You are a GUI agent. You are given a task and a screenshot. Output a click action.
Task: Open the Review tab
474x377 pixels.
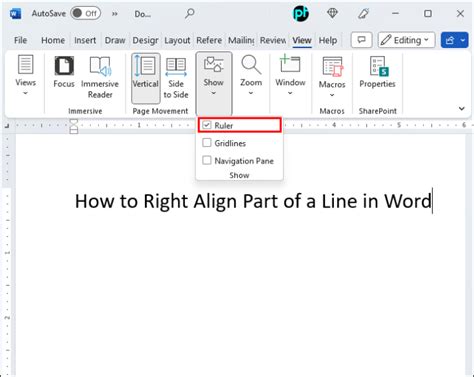tap(273, 40)
